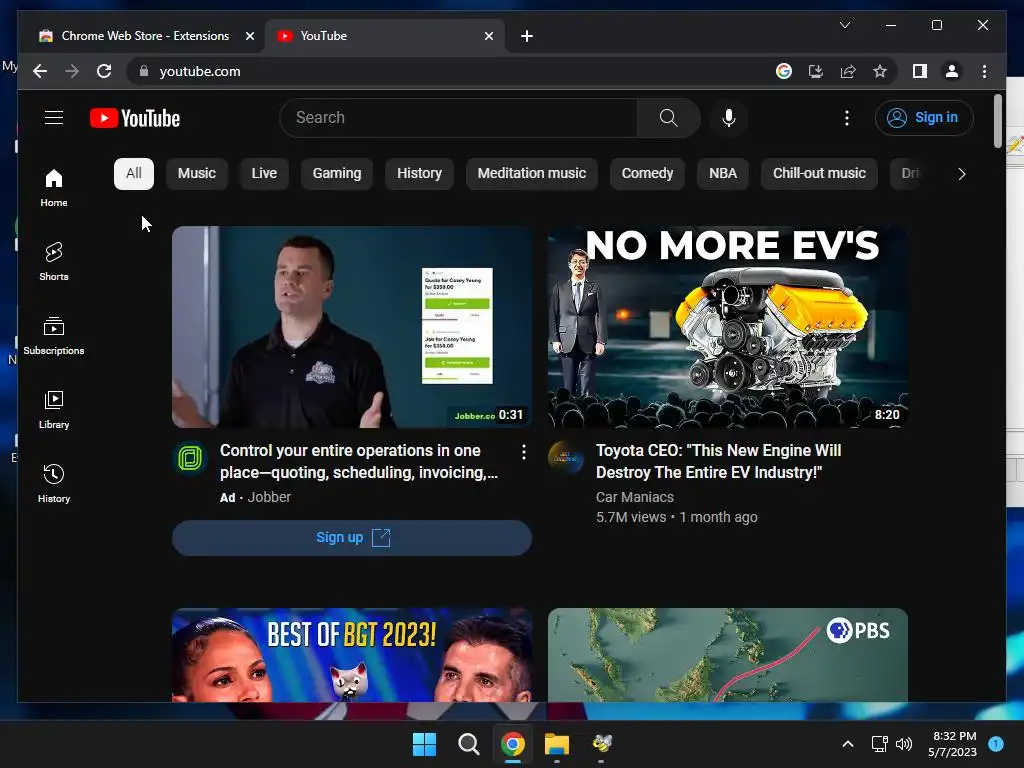Open NO MORE EV'S video thumbnail
The height and width of the screenshot is (768, 1024).
728,327
